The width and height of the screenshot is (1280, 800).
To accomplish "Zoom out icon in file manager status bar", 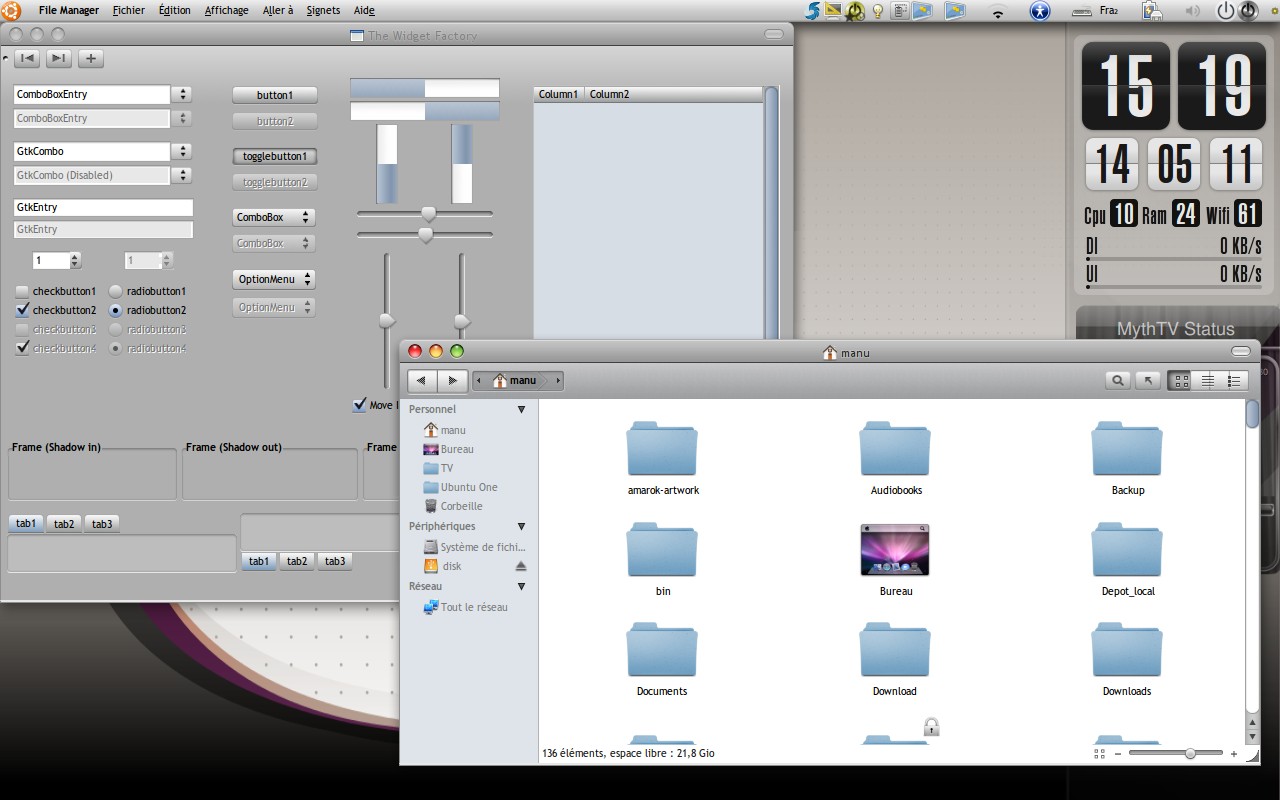I will [x=1118, y=754].
